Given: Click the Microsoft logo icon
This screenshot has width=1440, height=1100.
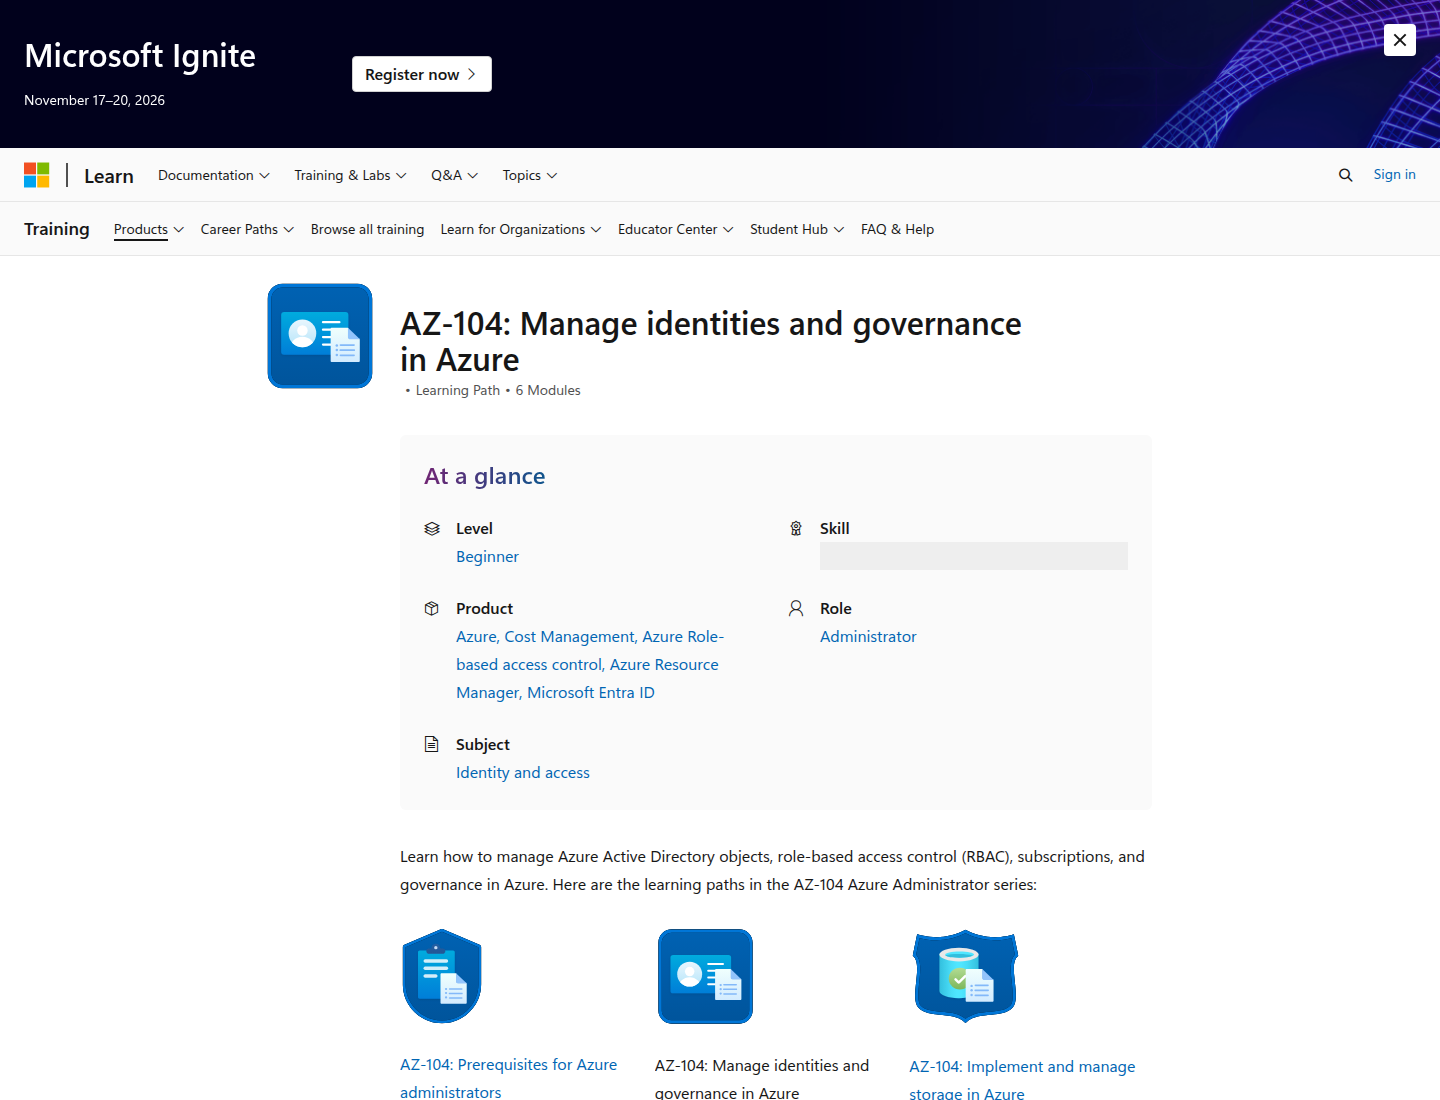Looking at the screenshot, I should tap(37, 175).
